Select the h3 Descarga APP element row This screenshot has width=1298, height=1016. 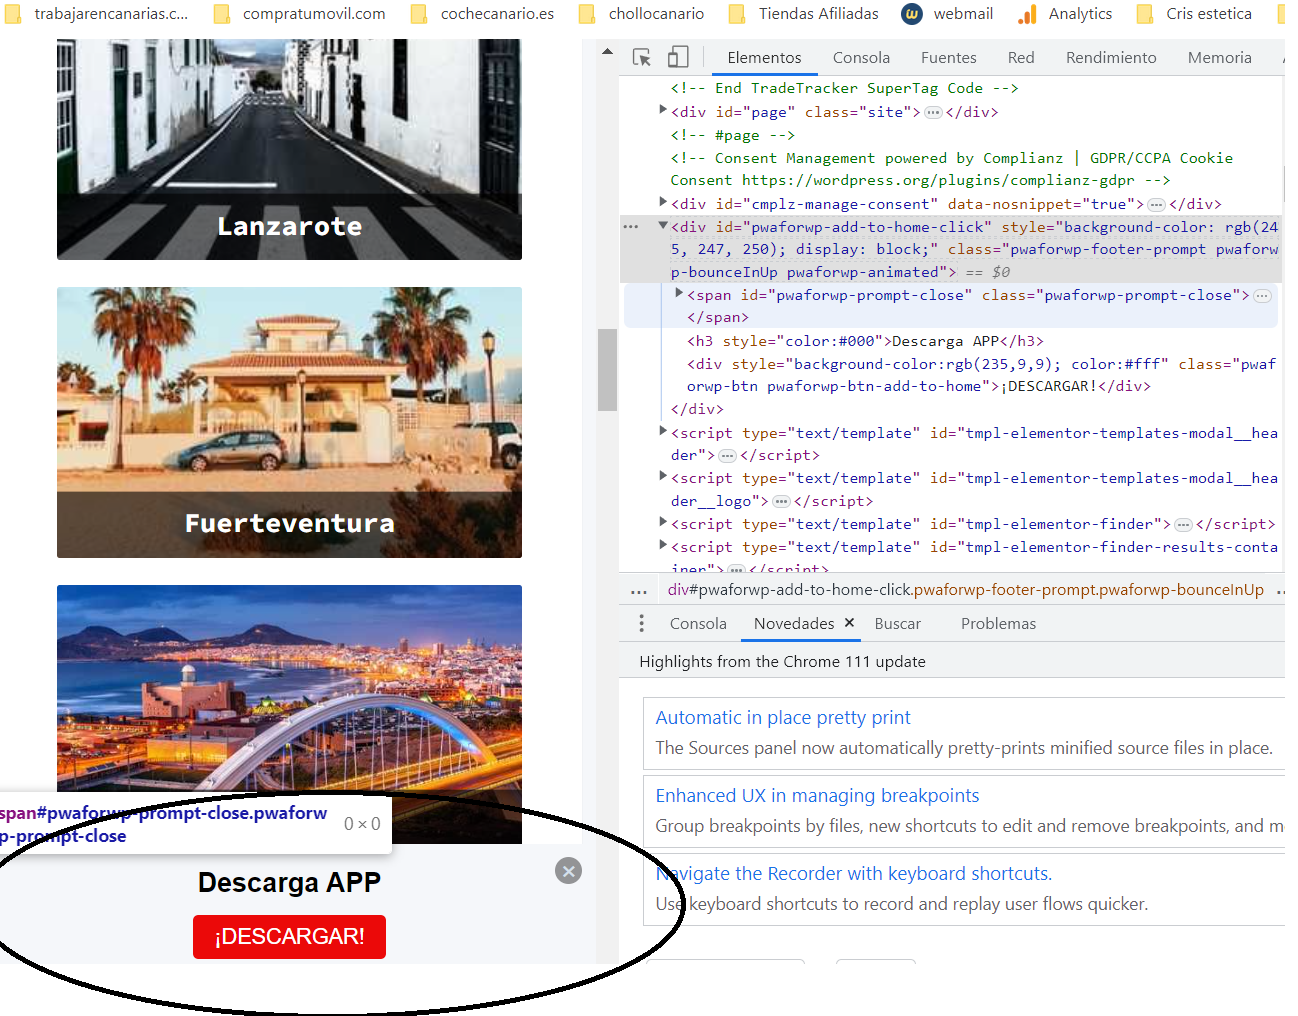865,342
